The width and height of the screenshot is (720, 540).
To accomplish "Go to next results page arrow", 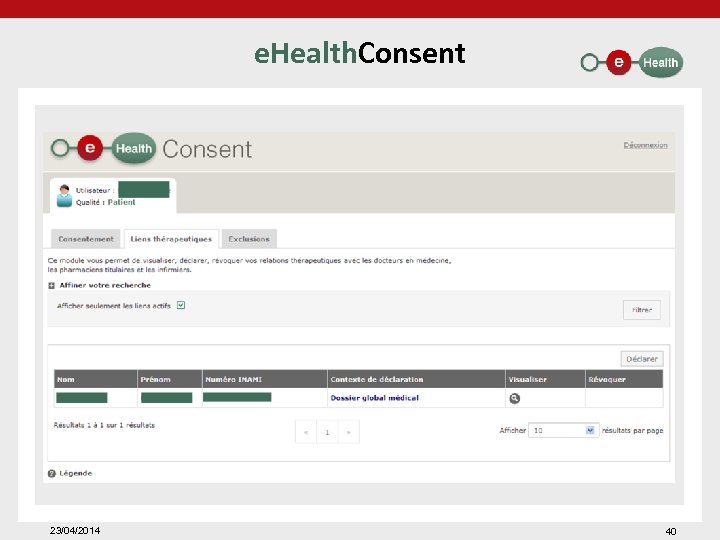I will pos(349,432).
